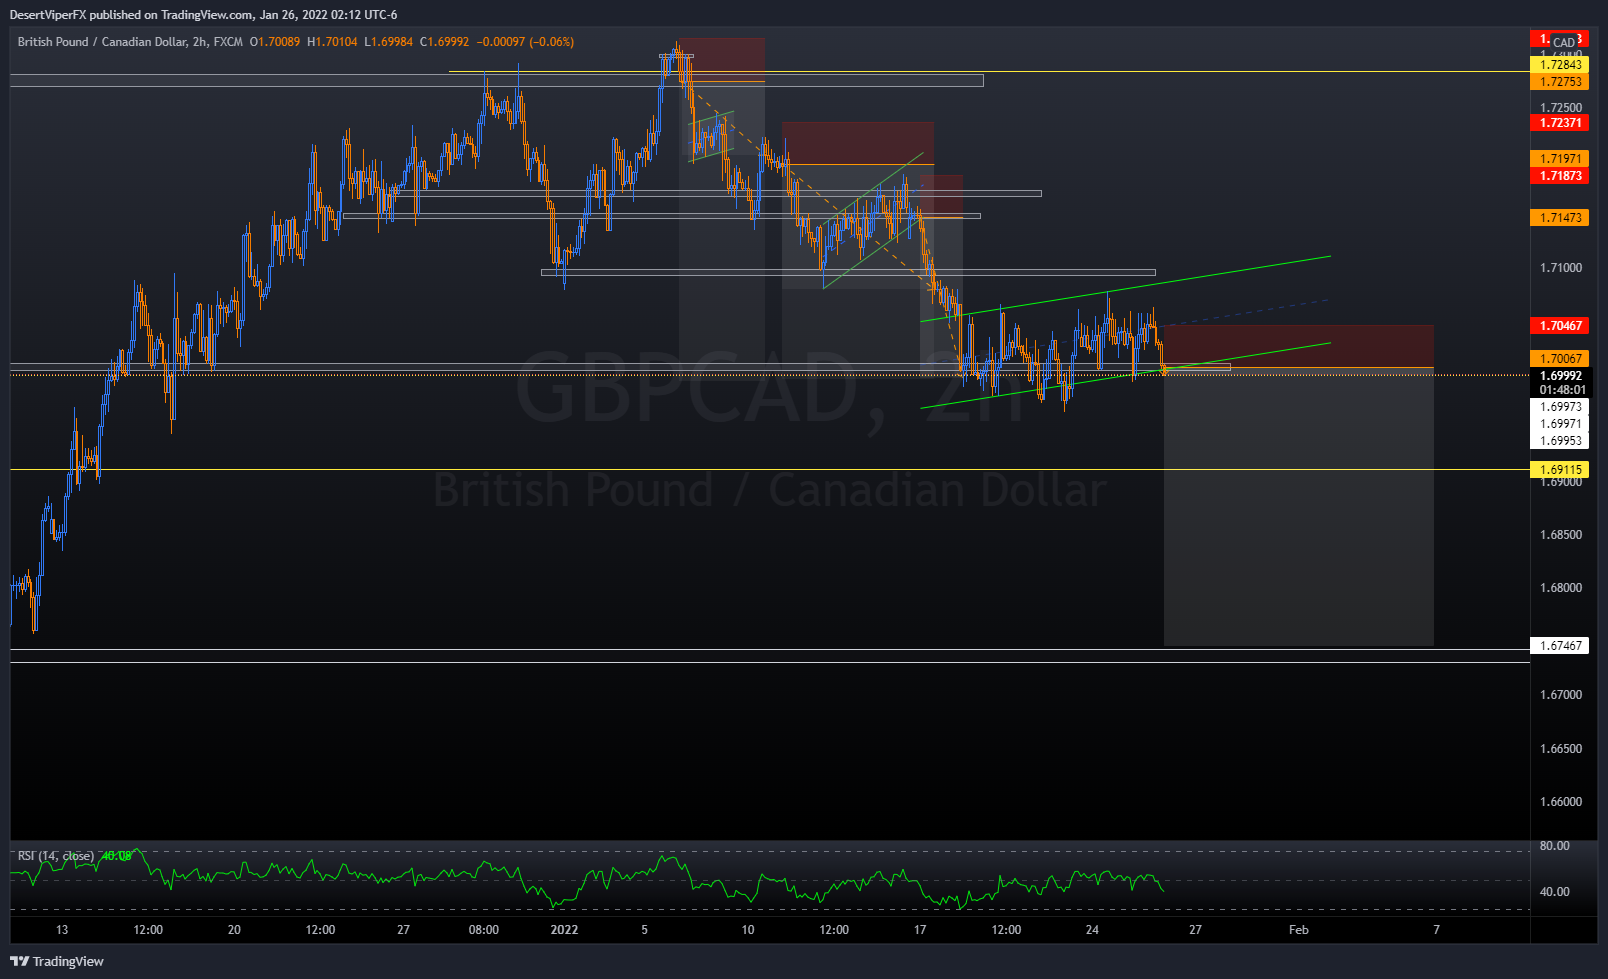Click the RSI (14, close) indicator label
The image size is (1608, 979).
pos(56,856)
